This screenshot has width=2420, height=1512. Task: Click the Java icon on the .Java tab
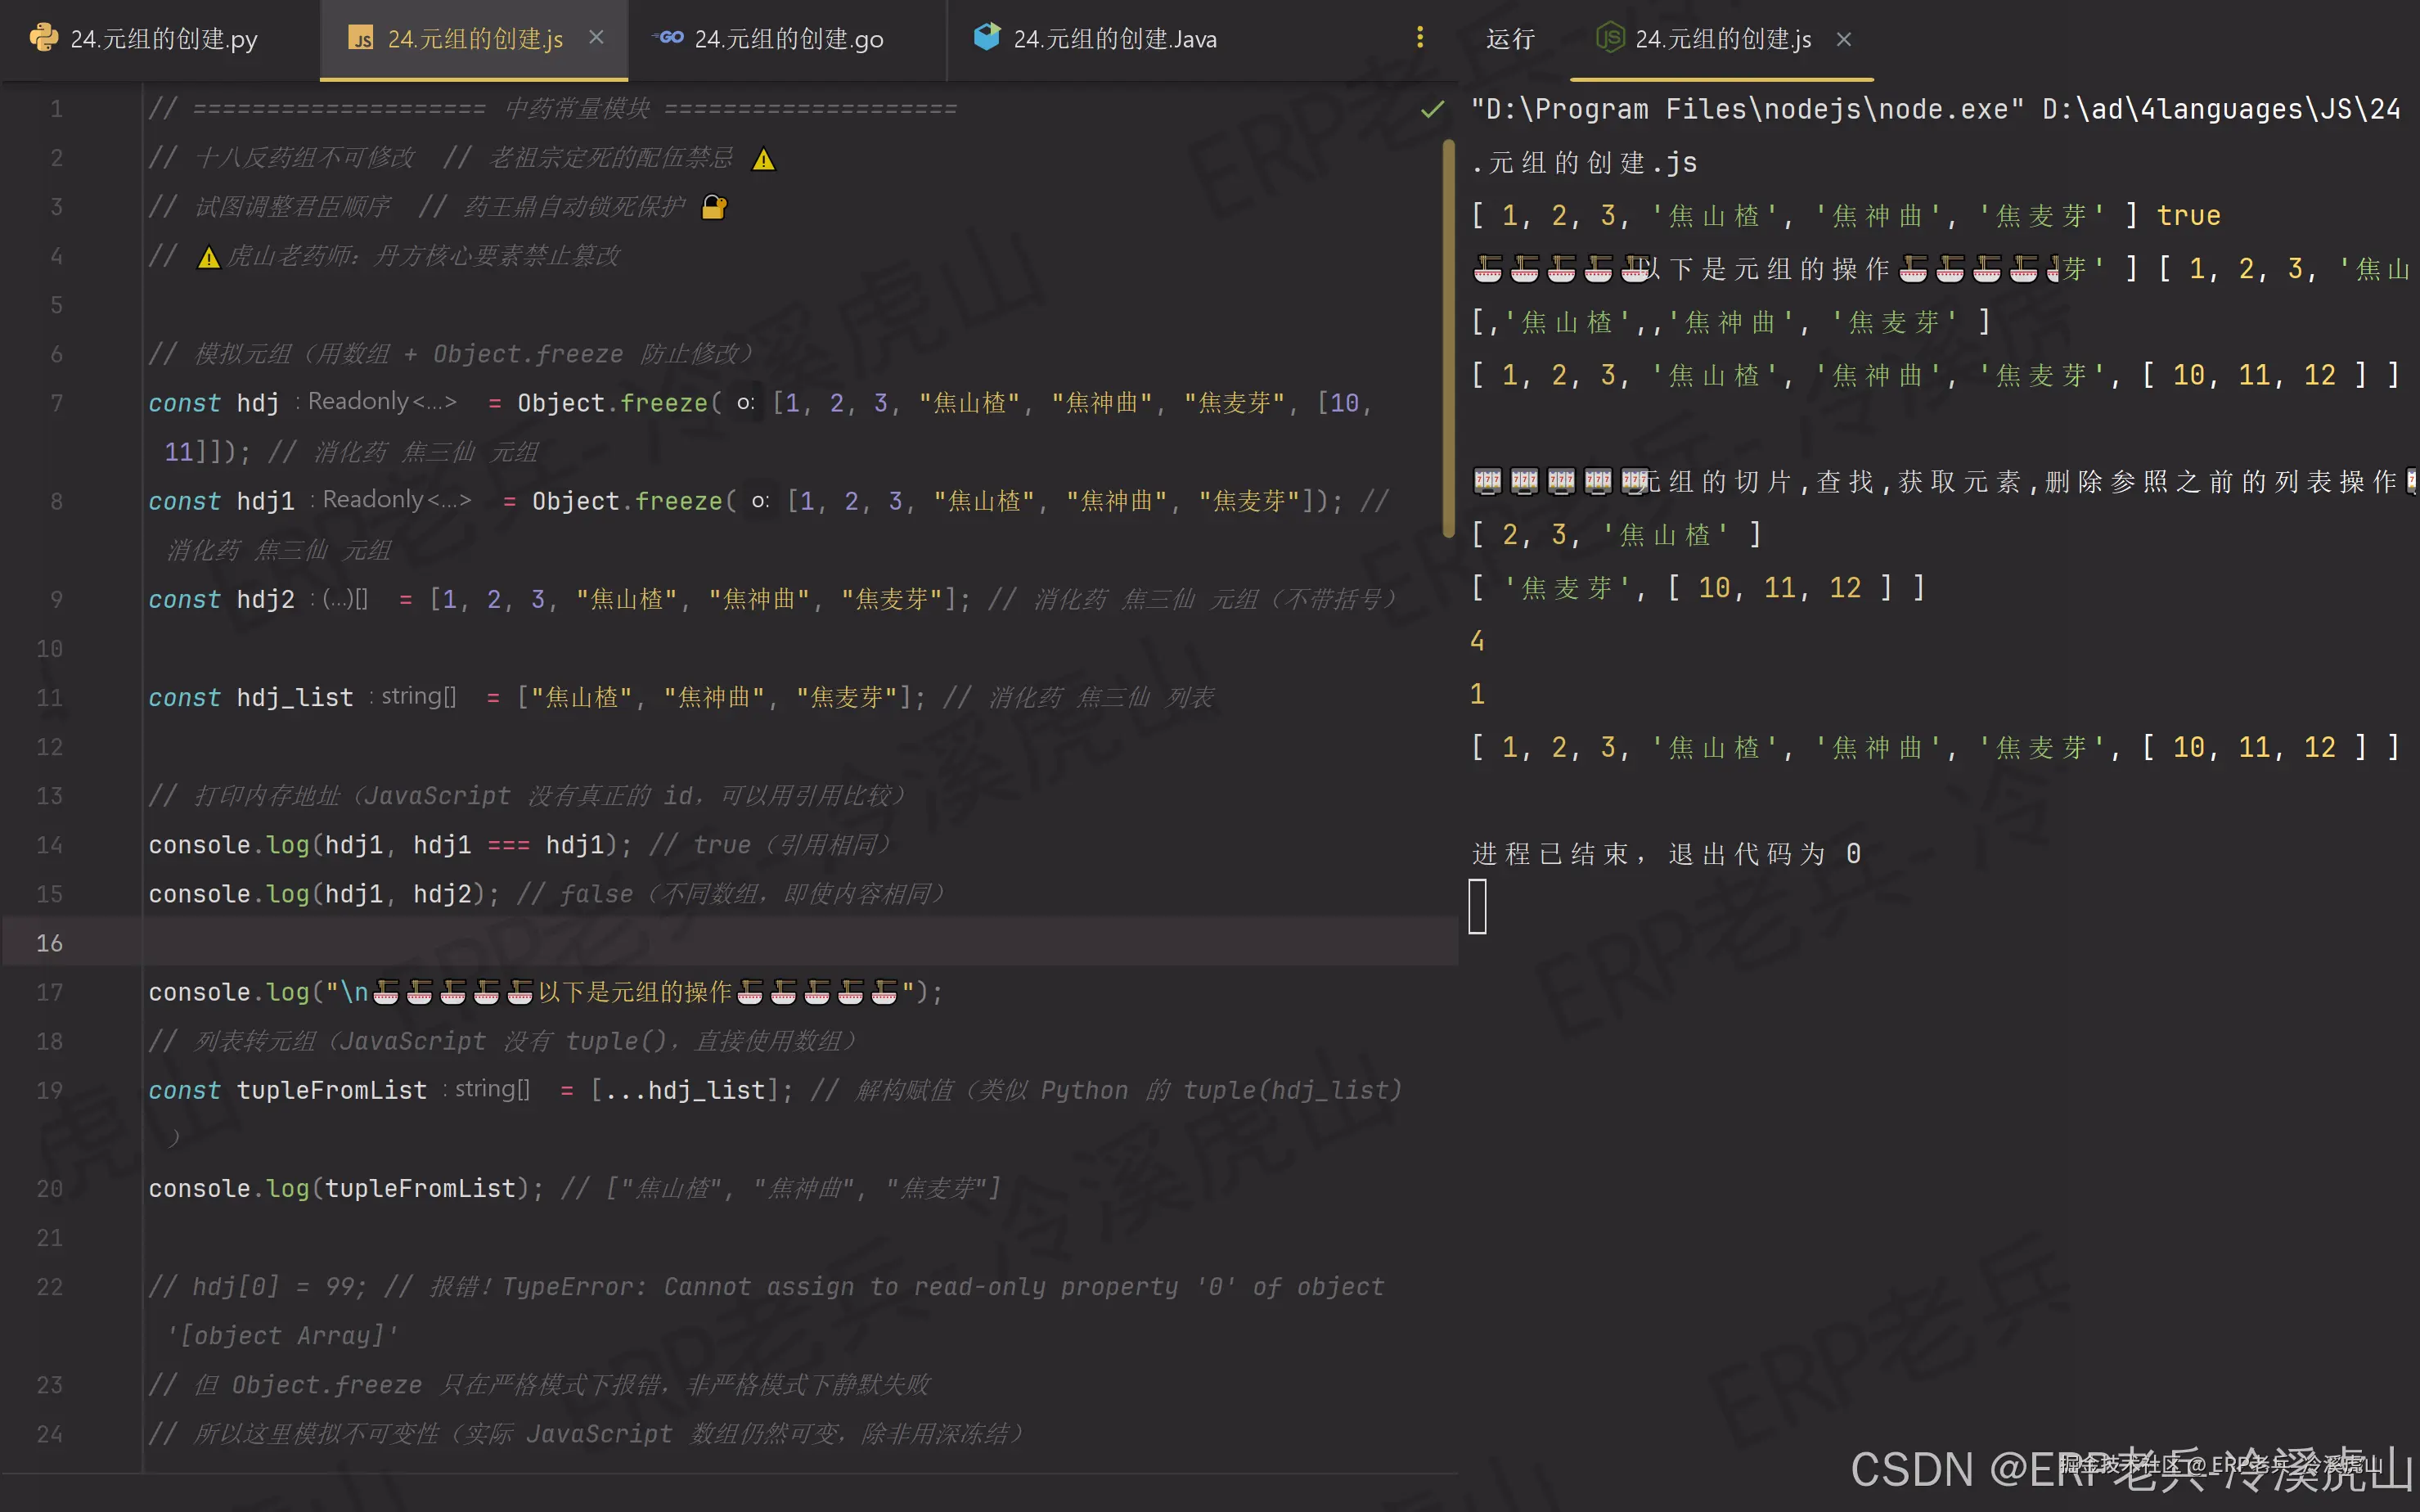tap(986, 38)
